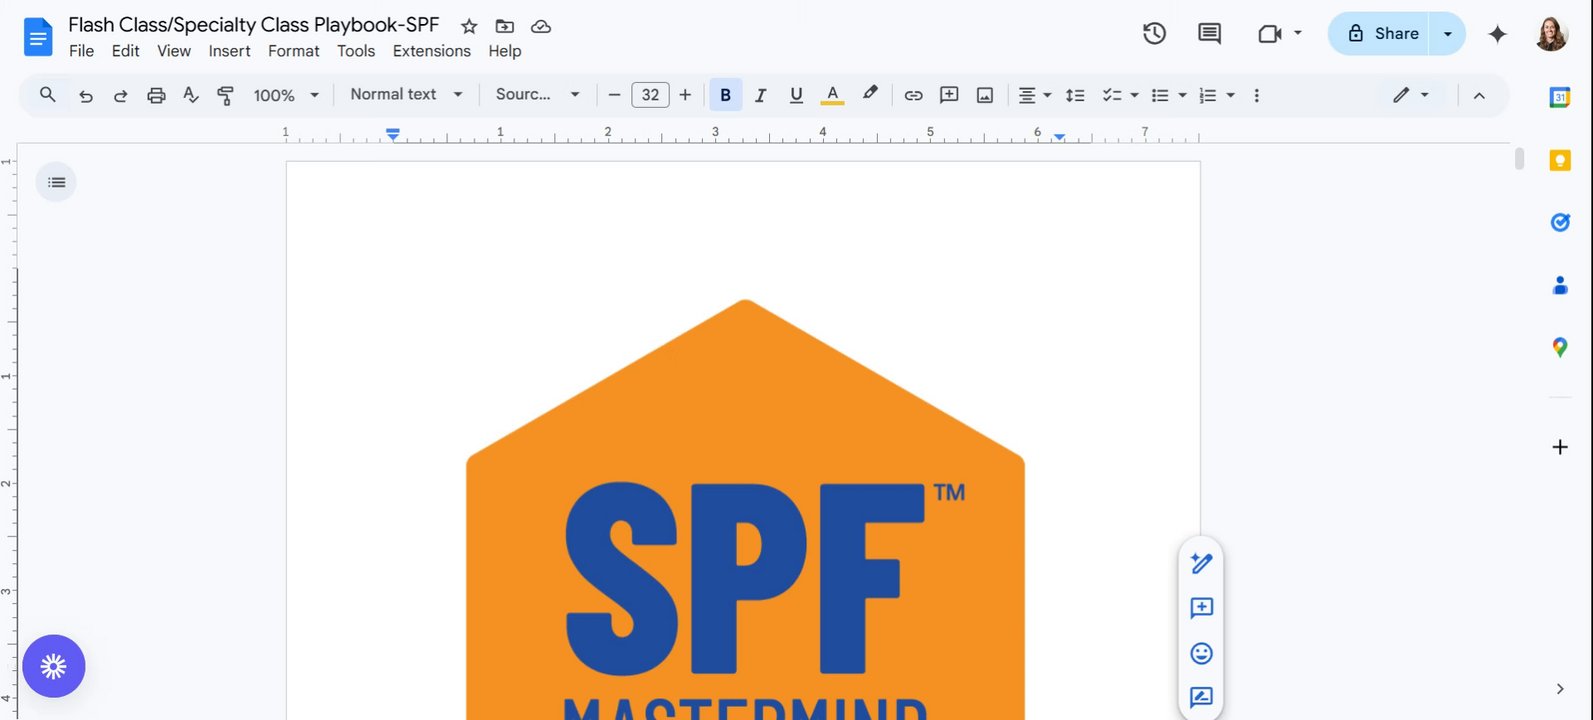Select the Paint format tool
The height and width of the screenshot is (720, 1593).
pos(226,95)
